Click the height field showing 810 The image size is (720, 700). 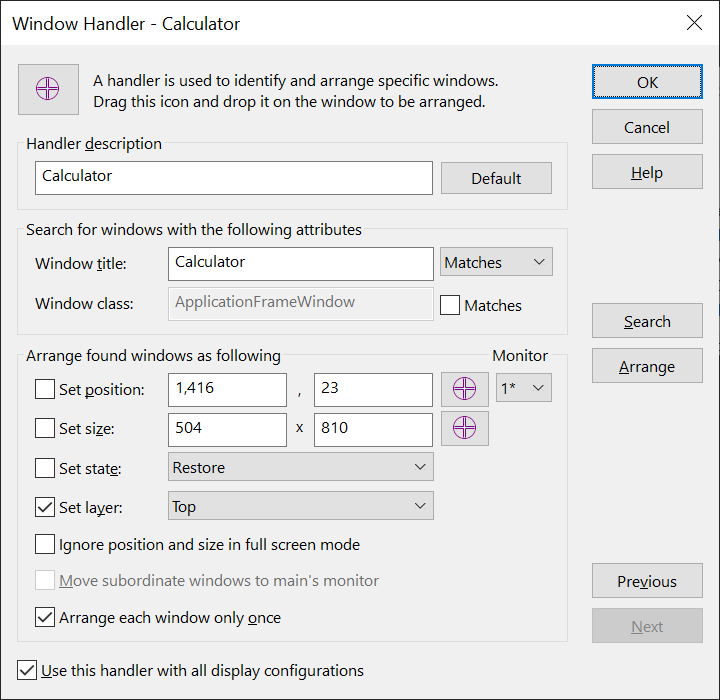point(373,430)
